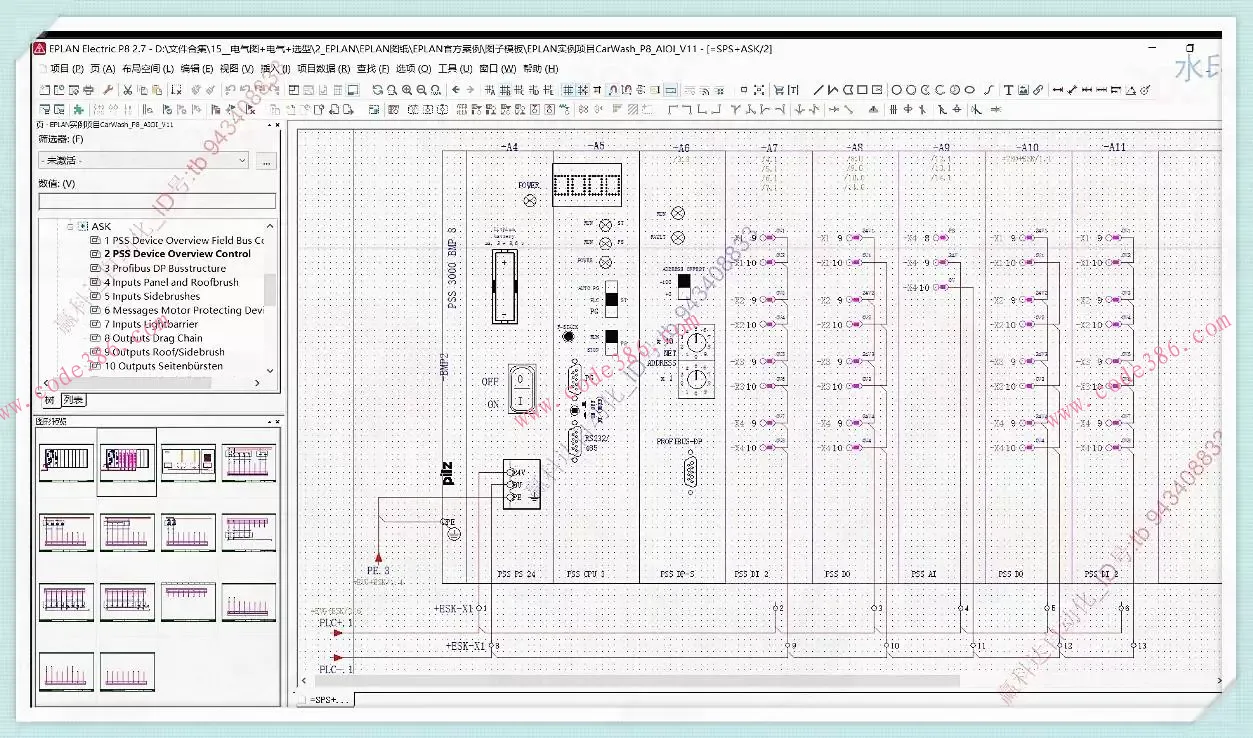Click the back navigation arrow icon
1253x738 pixels.
coord(456,90)
